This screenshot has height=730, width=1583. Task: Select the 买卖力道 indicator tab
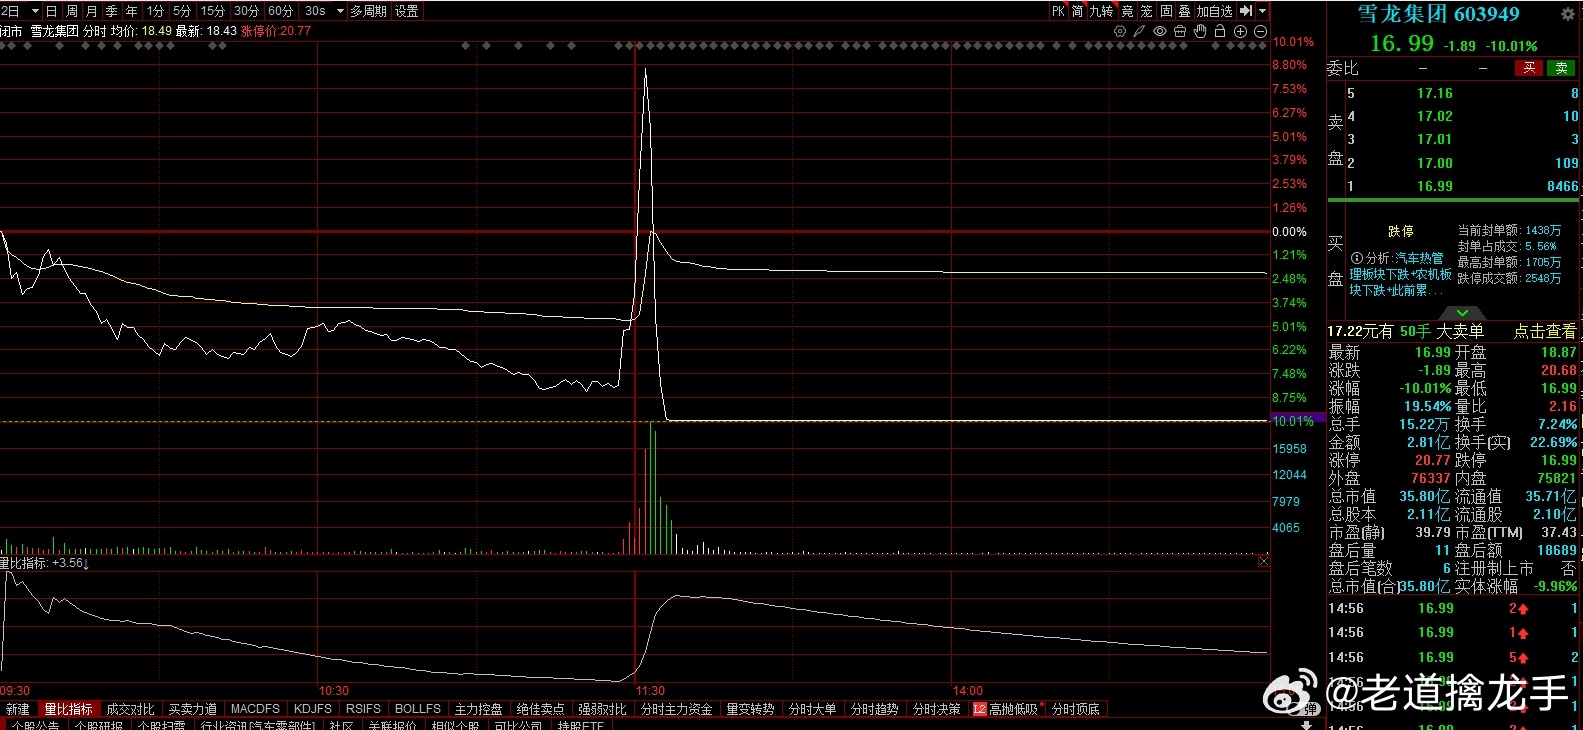(x=192, y=709)
